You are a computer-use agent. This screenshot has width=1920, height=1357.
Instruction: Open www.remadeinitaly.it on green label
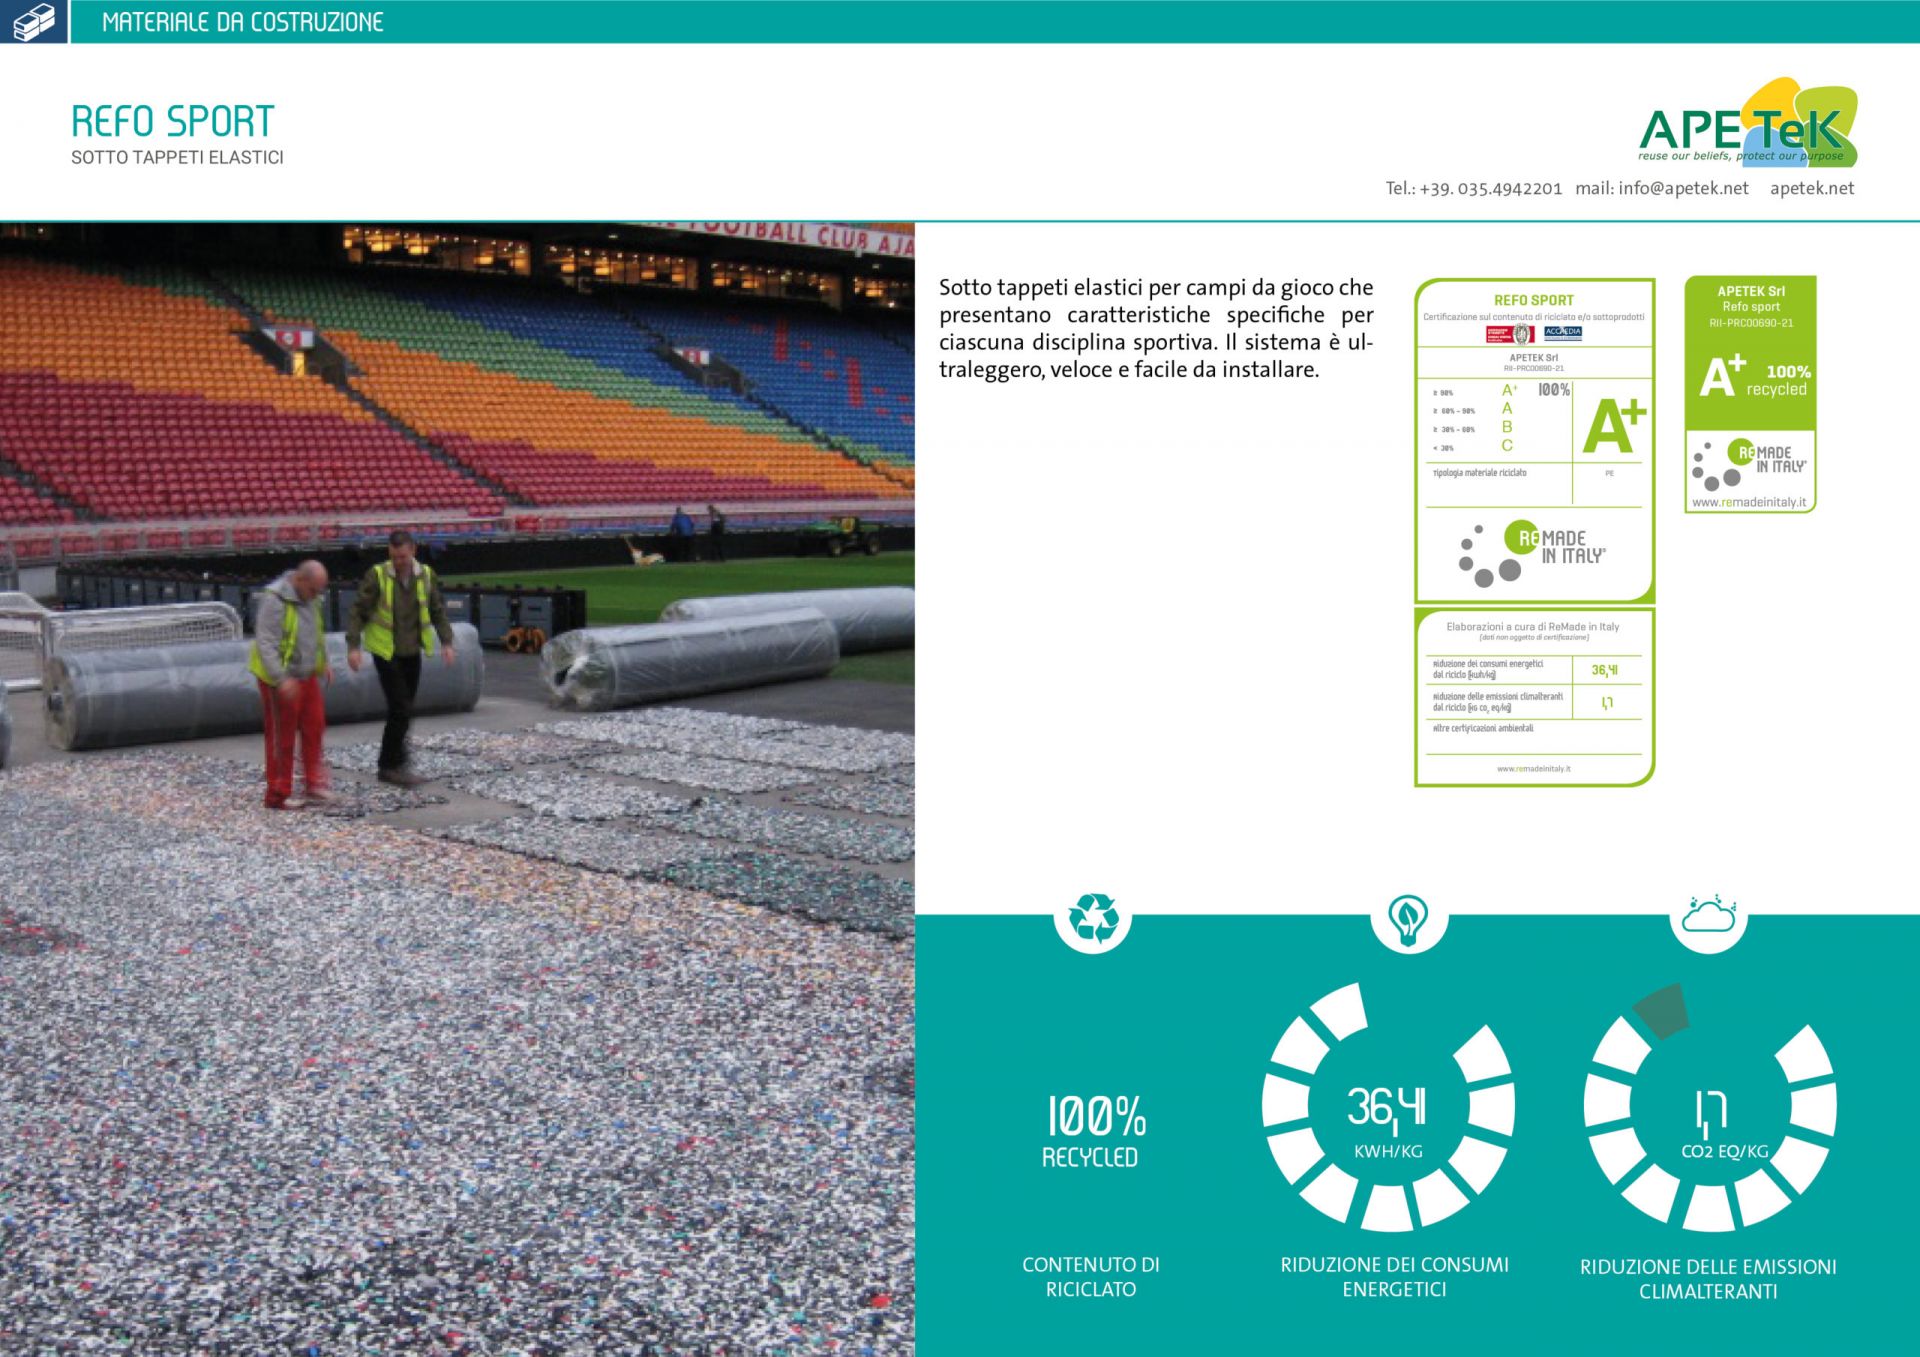tap(1749, 502)
